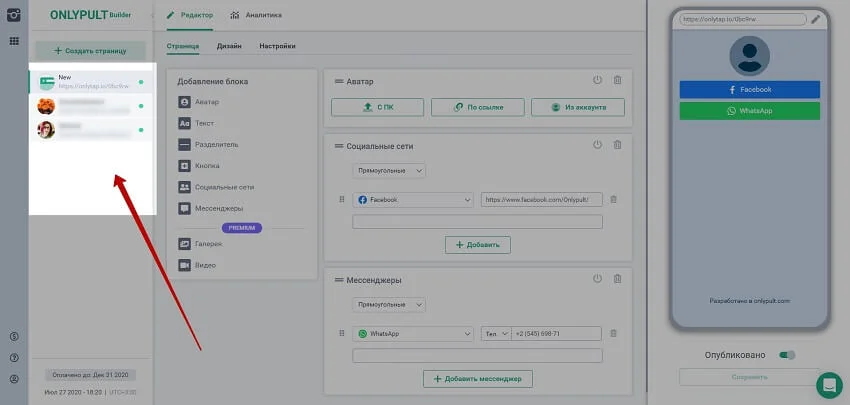Image resolution: width=850 pixels, height=405 pixels.
Task: Open the user account icon in sidebar
Action: point(14,379)
